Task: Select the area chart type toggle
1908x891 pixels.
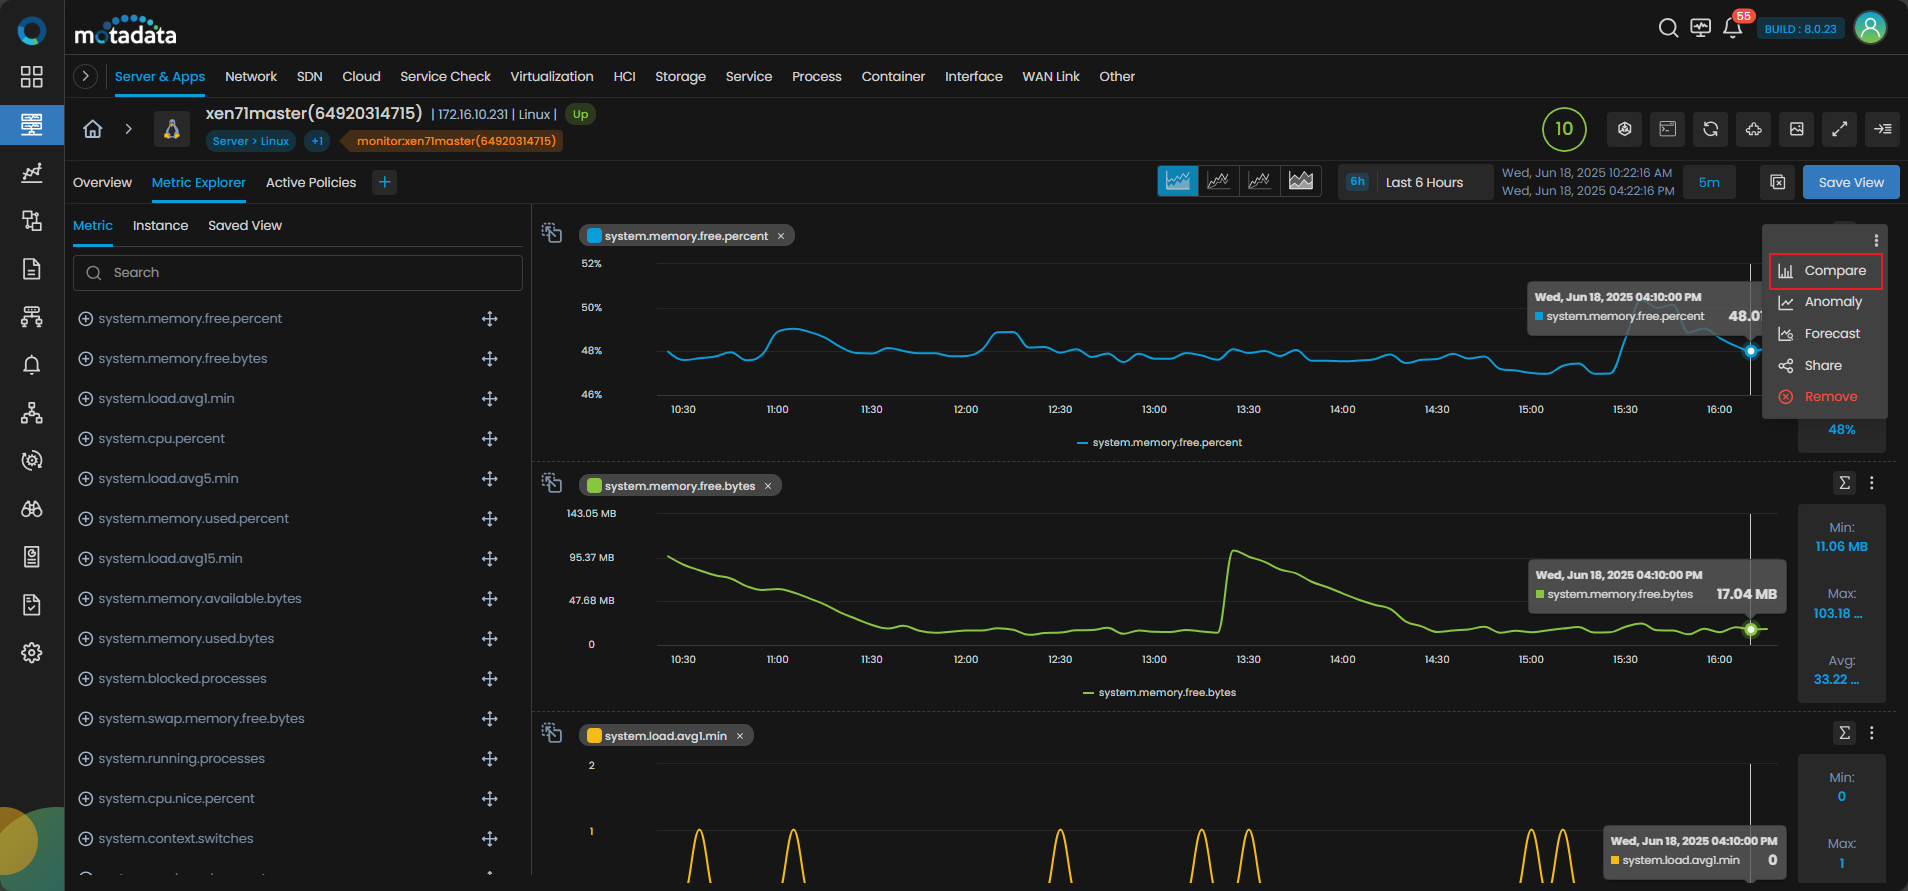Action: [1300, 181]
